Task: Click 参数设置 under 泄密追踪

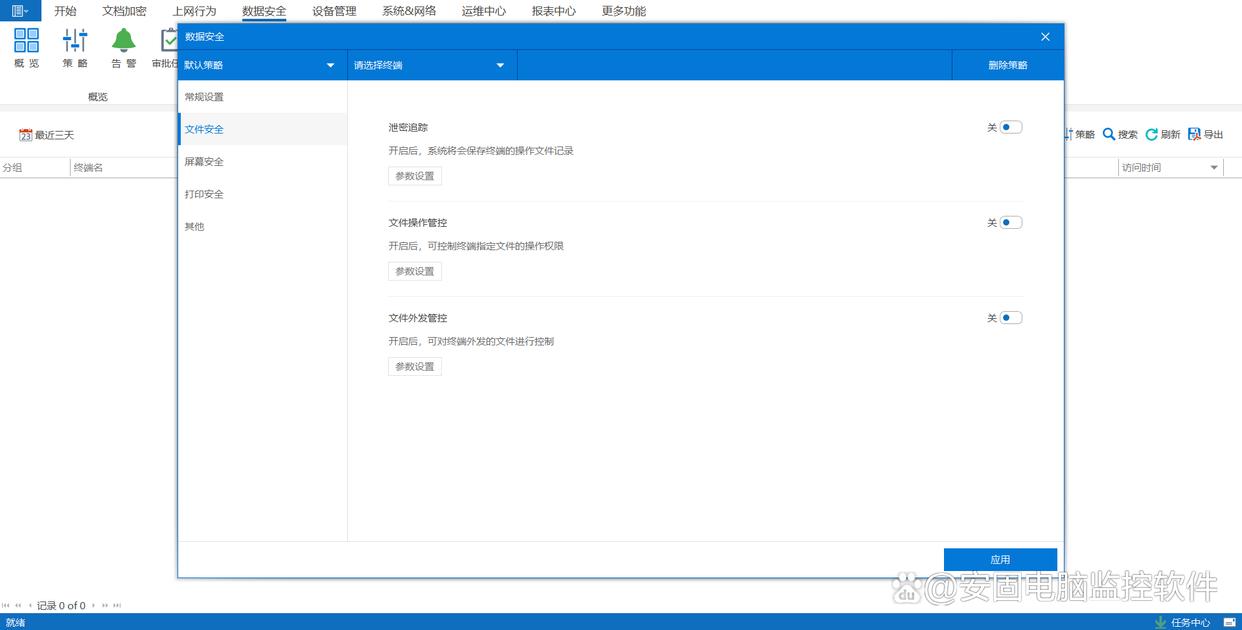Action: tap(415, 176)
